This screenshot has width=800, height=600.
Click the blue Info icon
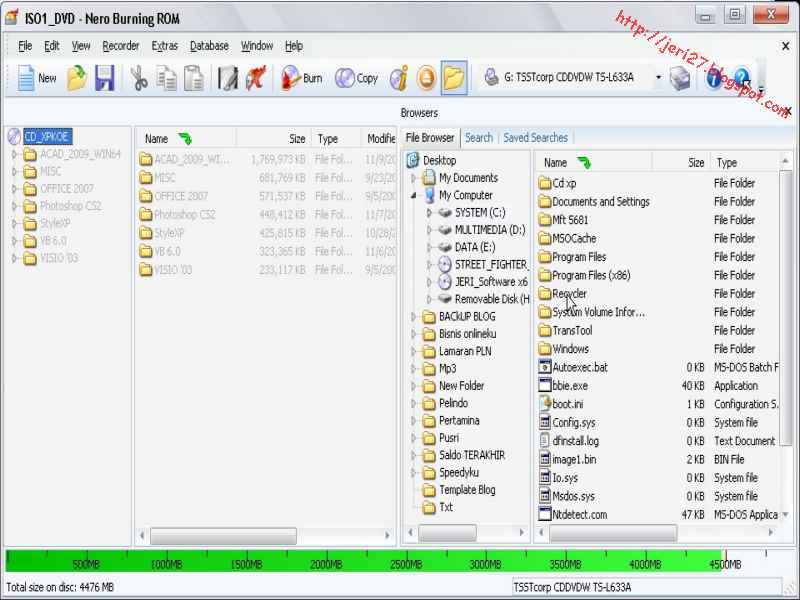714,79
